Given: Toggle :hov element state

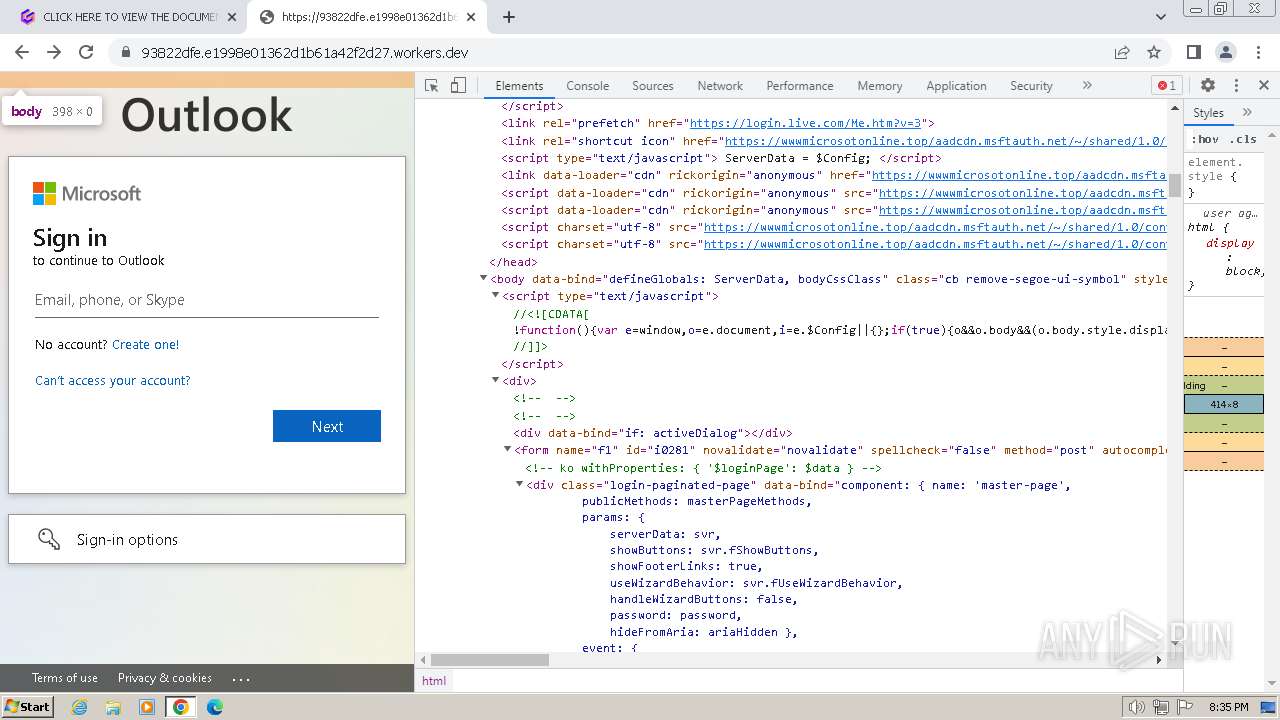Looking at the screenshot, I should [x=1205, y=139].
